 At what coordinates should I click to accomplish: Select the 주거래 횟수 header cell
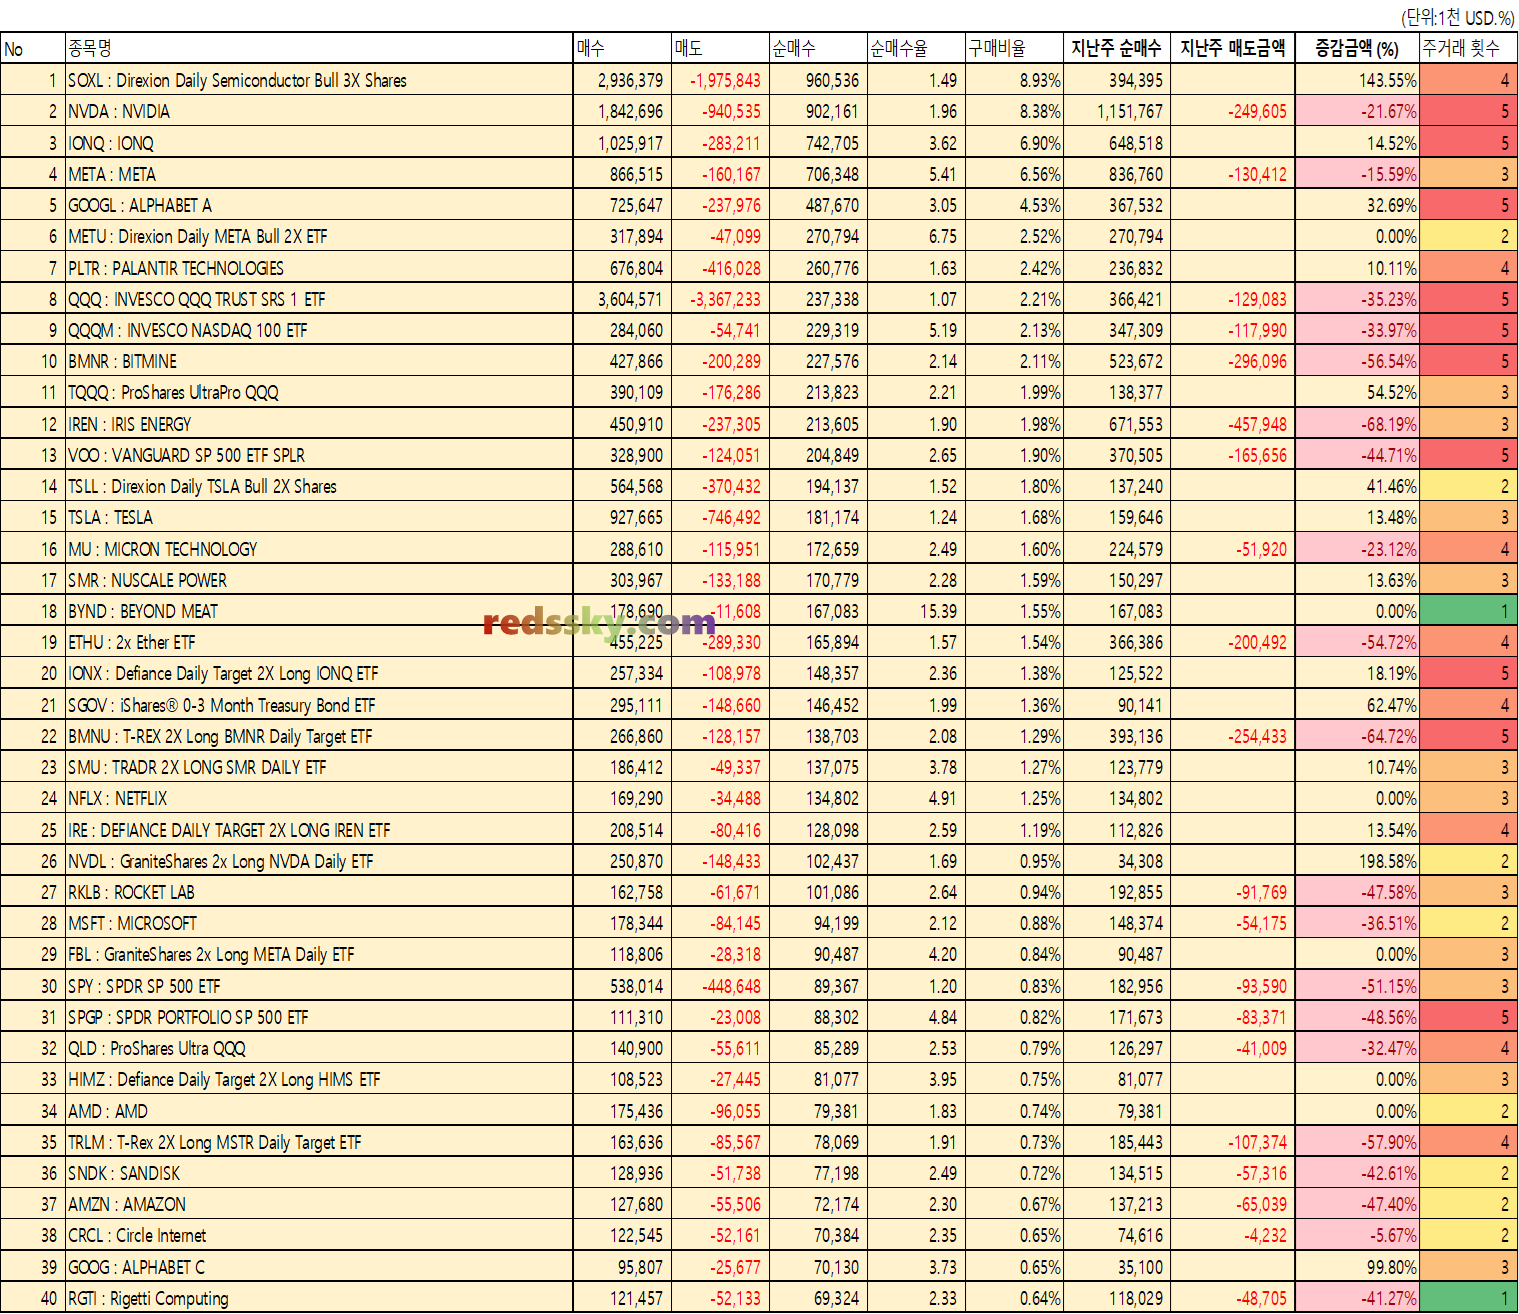pos(1468,48)
